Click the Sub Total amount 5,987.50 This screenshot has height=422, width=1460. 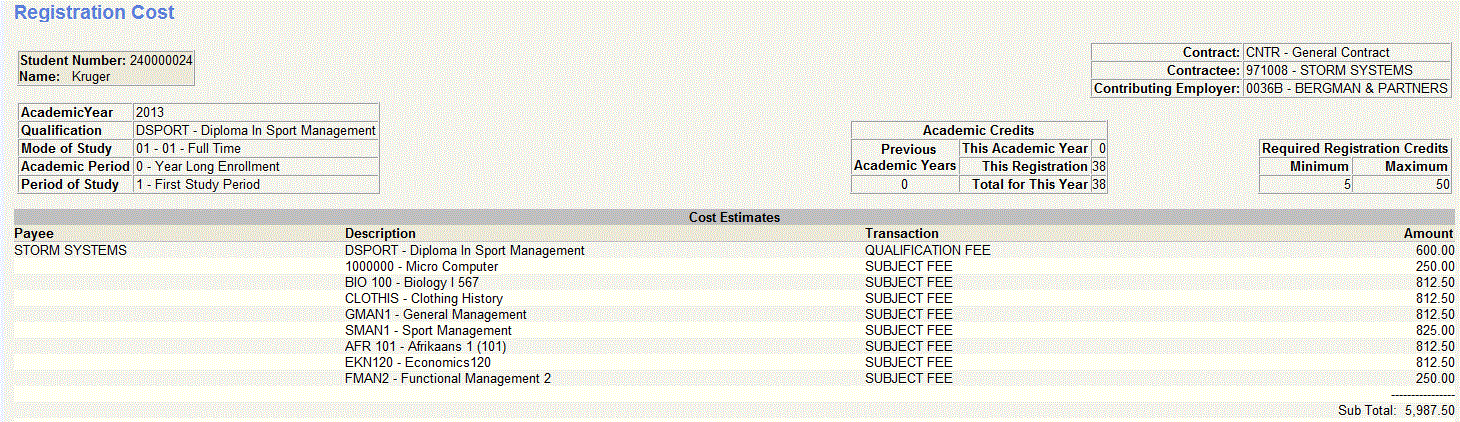click(x=1429, y=411)
